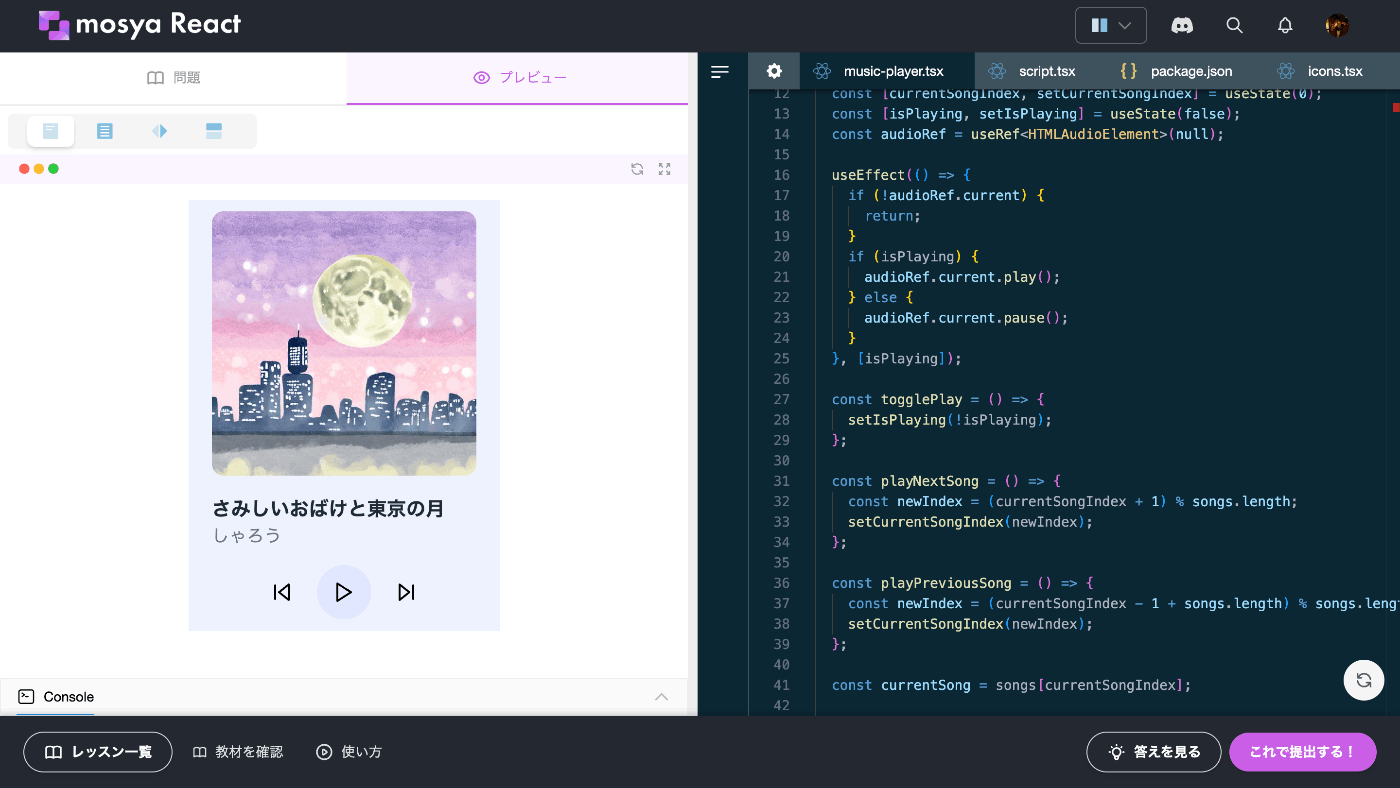Screen dimensions: 1400x788
Task: Click artist name しゃろう
Action: pos(247,535)
